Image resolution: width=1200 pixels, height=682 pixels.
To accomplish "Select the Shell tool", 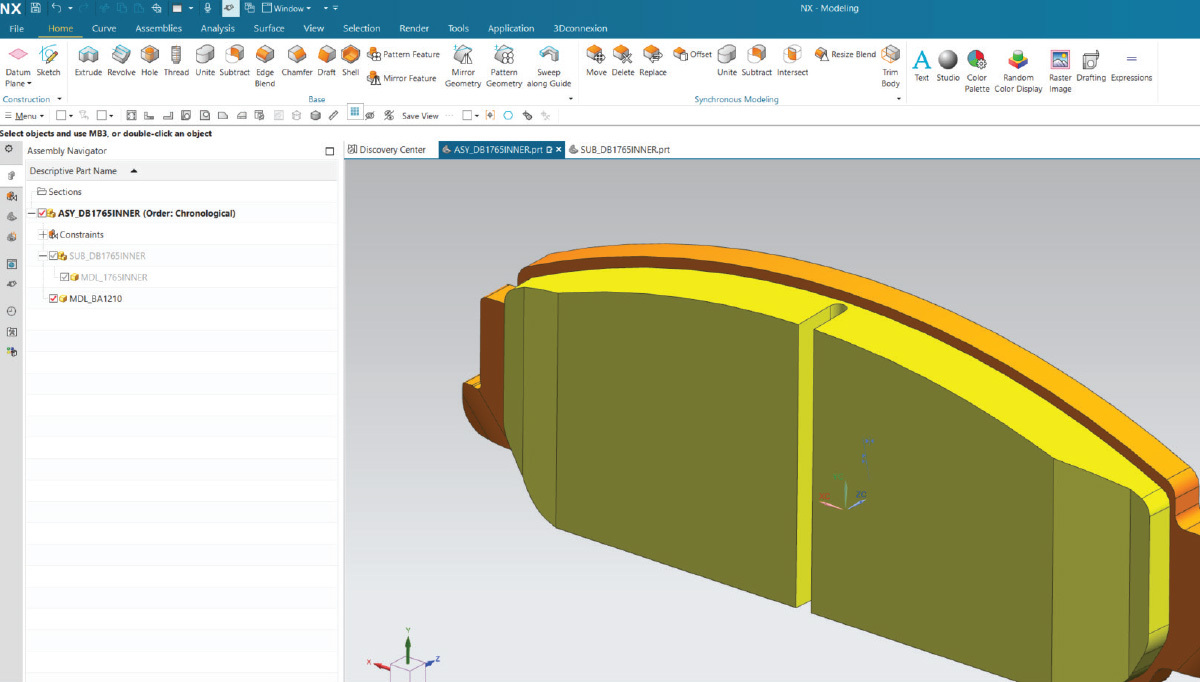I will [x=350, y=62].
